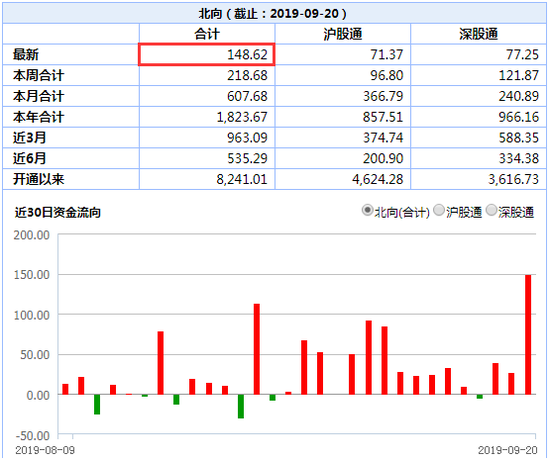Click the 沪股通 column header in table
This screenshot has height=460, width=550.
[x=343, y=34]
